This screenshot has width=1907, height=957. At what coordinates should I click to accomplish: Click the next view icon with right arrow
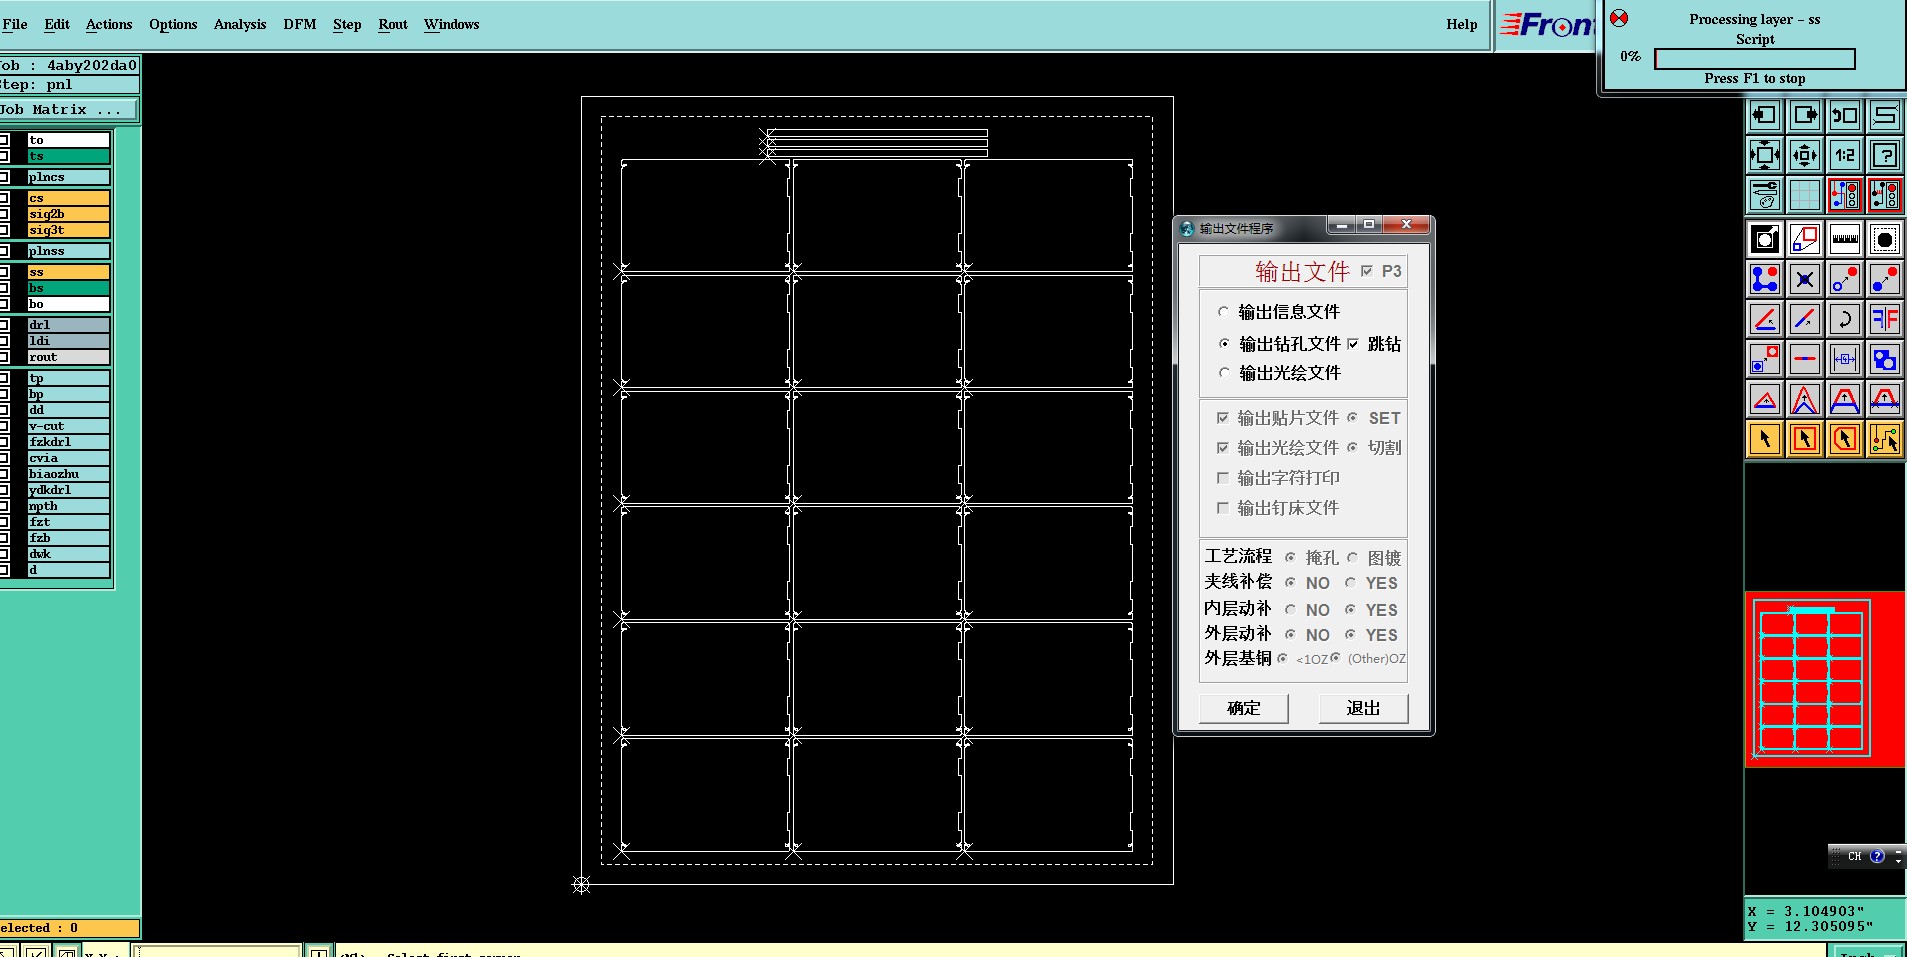click(x=1805, y=115)
